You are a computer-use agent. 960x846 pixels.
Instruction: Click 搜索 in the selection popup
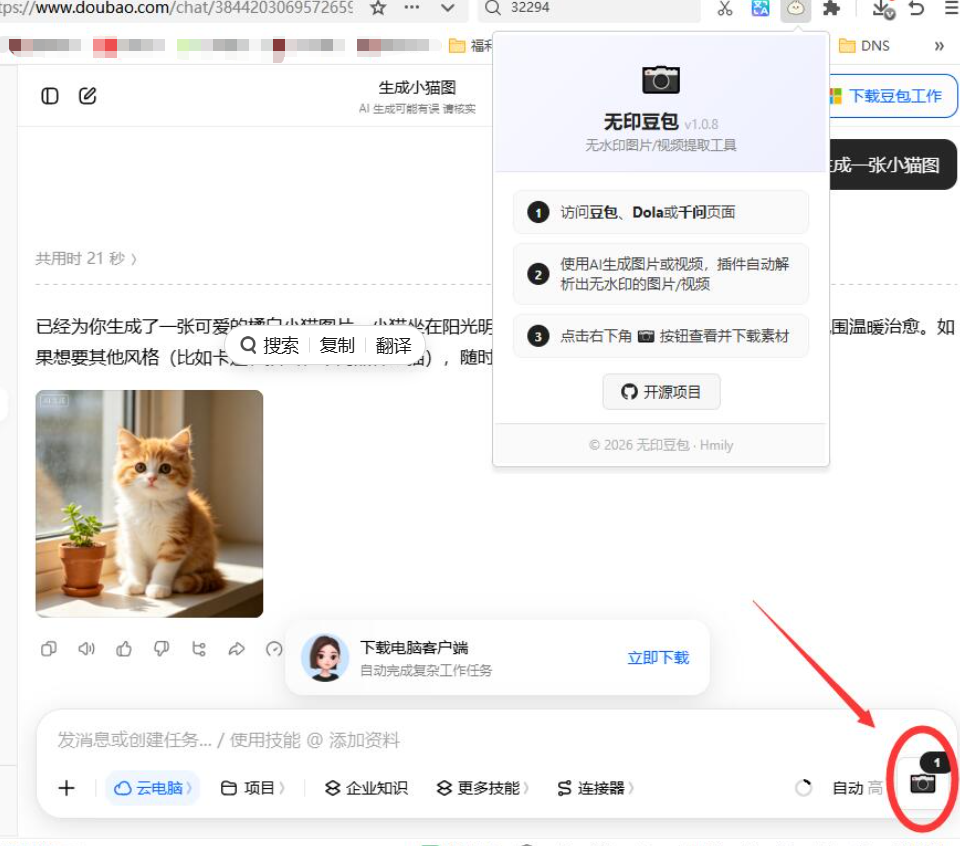tap(270, 346)
